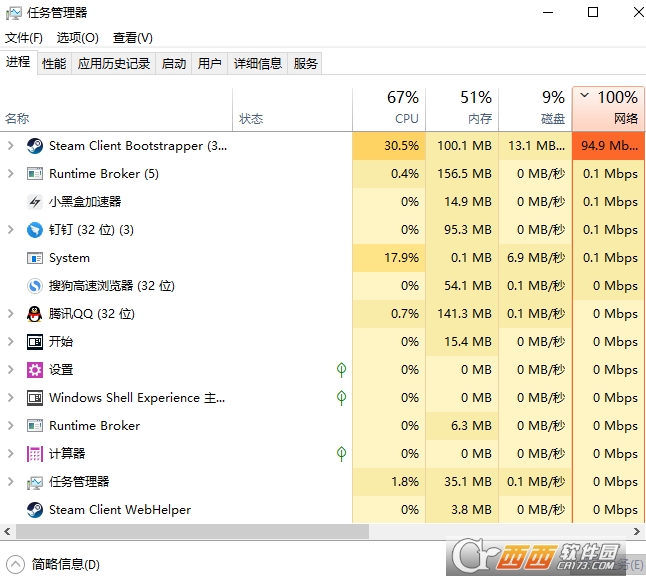Expand the Runtime Broker (5) group
Viewport: 646px width, 586px height.
click(x=11, y=173)
